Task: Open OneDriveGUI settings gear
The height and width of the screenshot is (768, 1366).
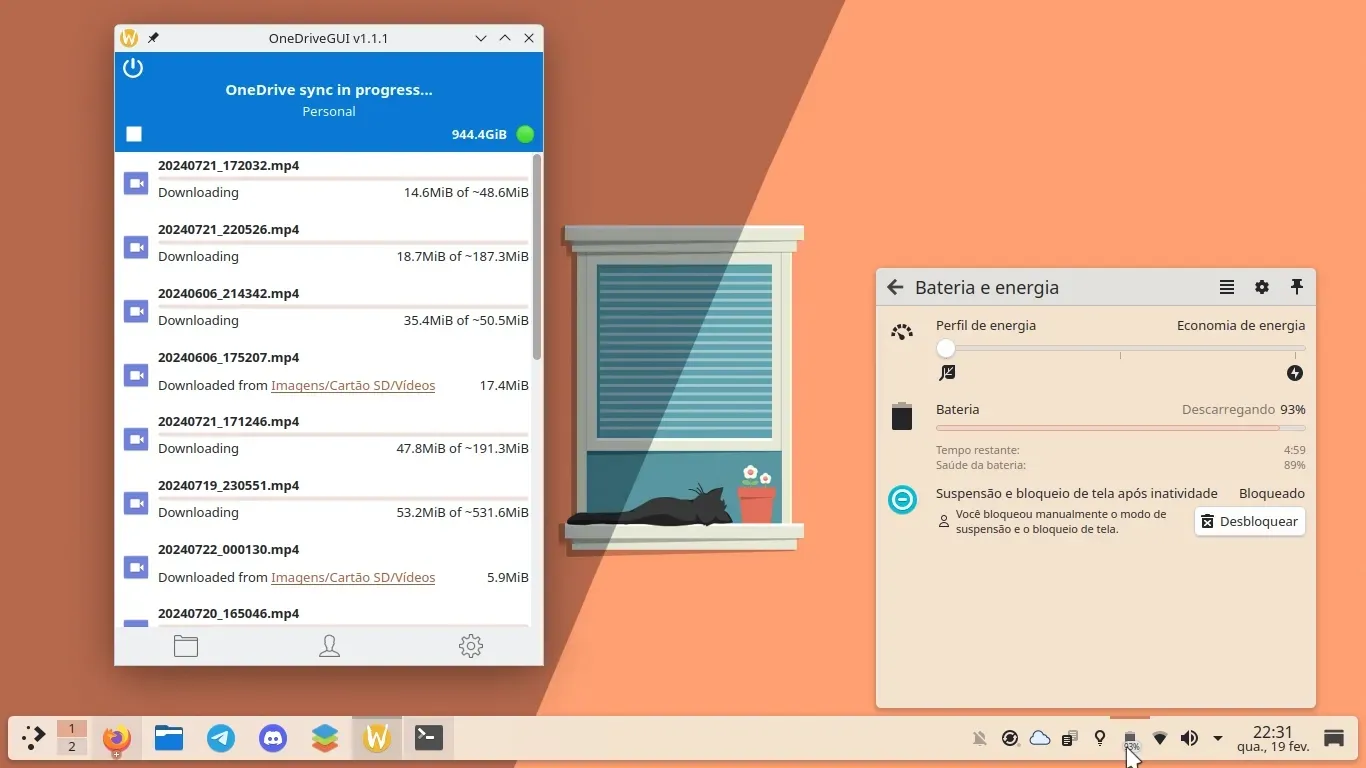Action: pyautogui.click(x=471, y=646)
